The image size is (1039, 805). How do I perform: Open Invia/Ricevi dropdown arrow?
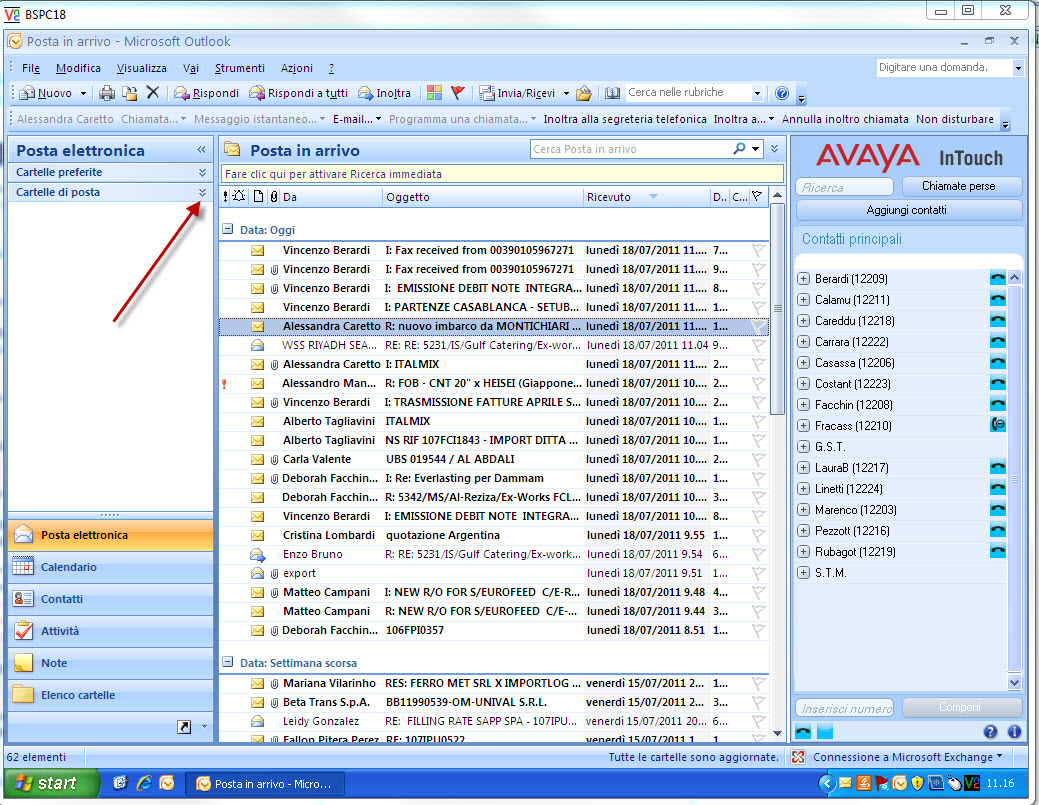tap(566, 93)
